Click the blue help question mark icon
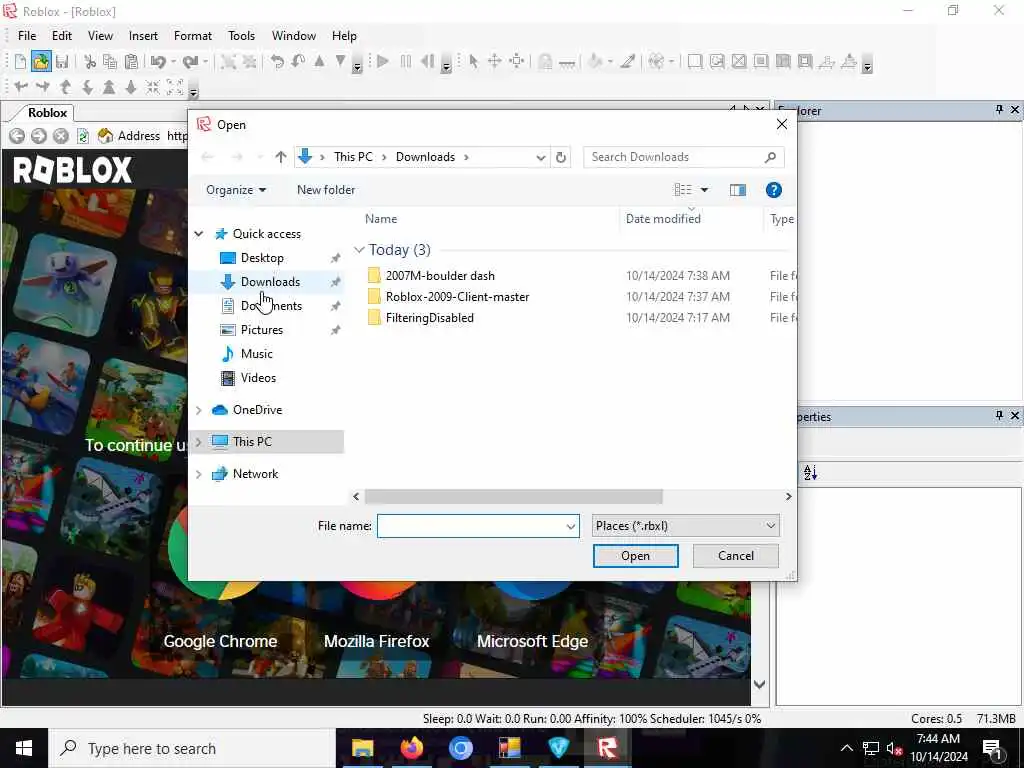This screenshot has height=768, width=1024. [774, 190]
